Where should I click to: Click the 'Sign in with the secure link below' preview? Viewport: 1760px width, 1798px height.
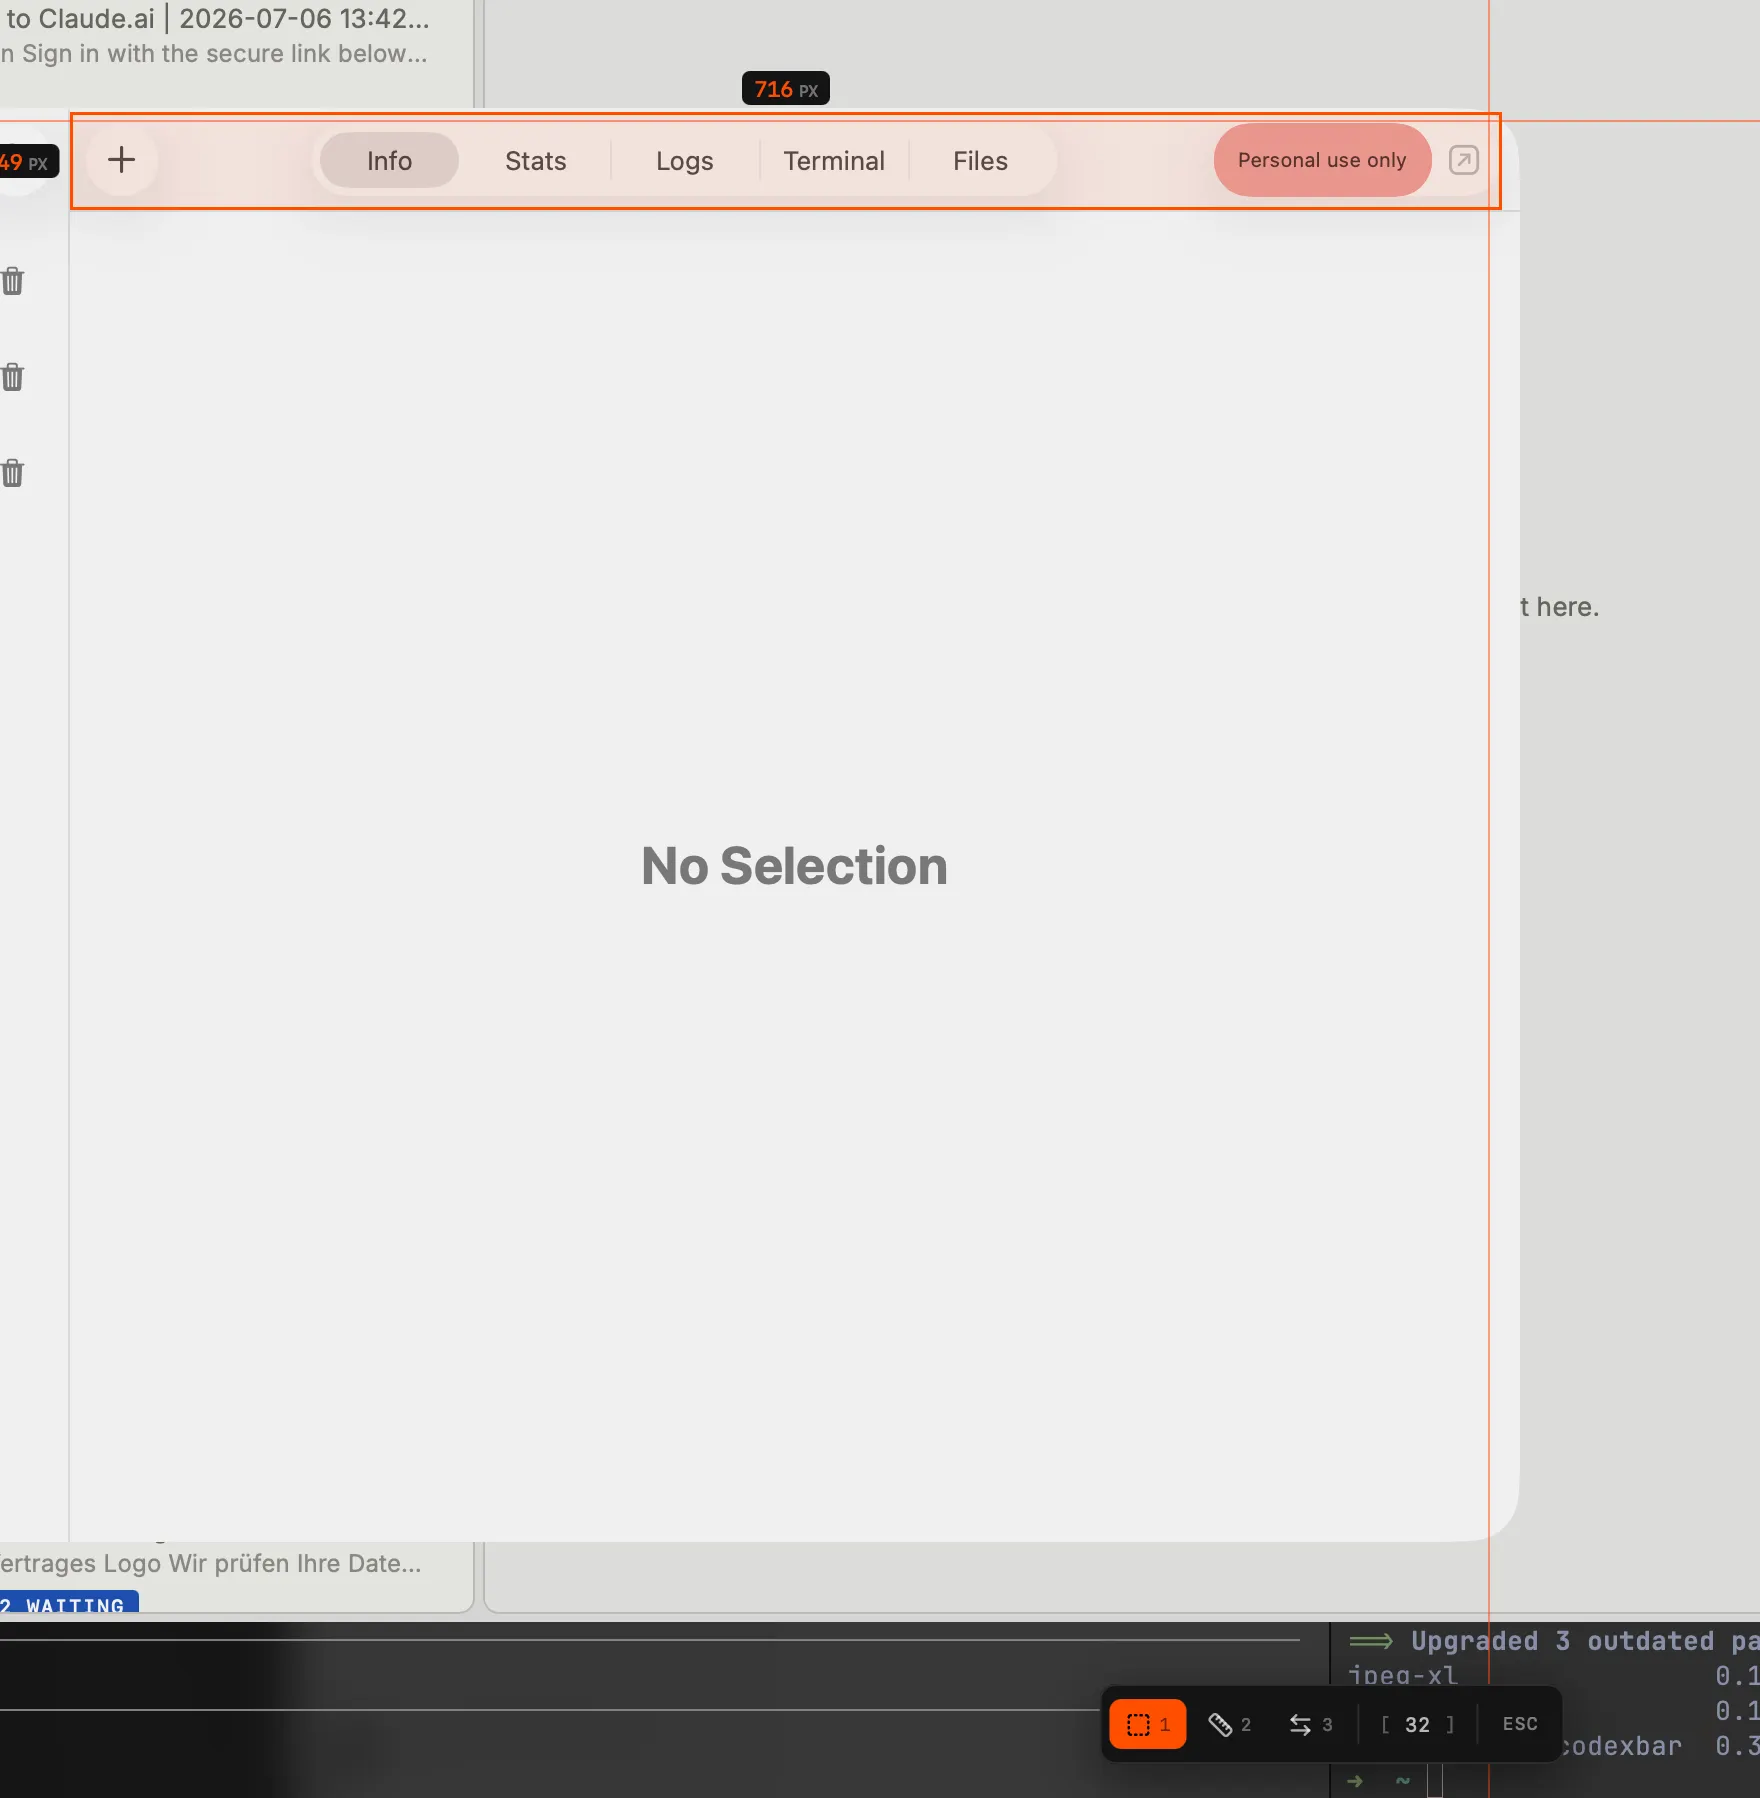pyautogui.click(x=214, y=53)
